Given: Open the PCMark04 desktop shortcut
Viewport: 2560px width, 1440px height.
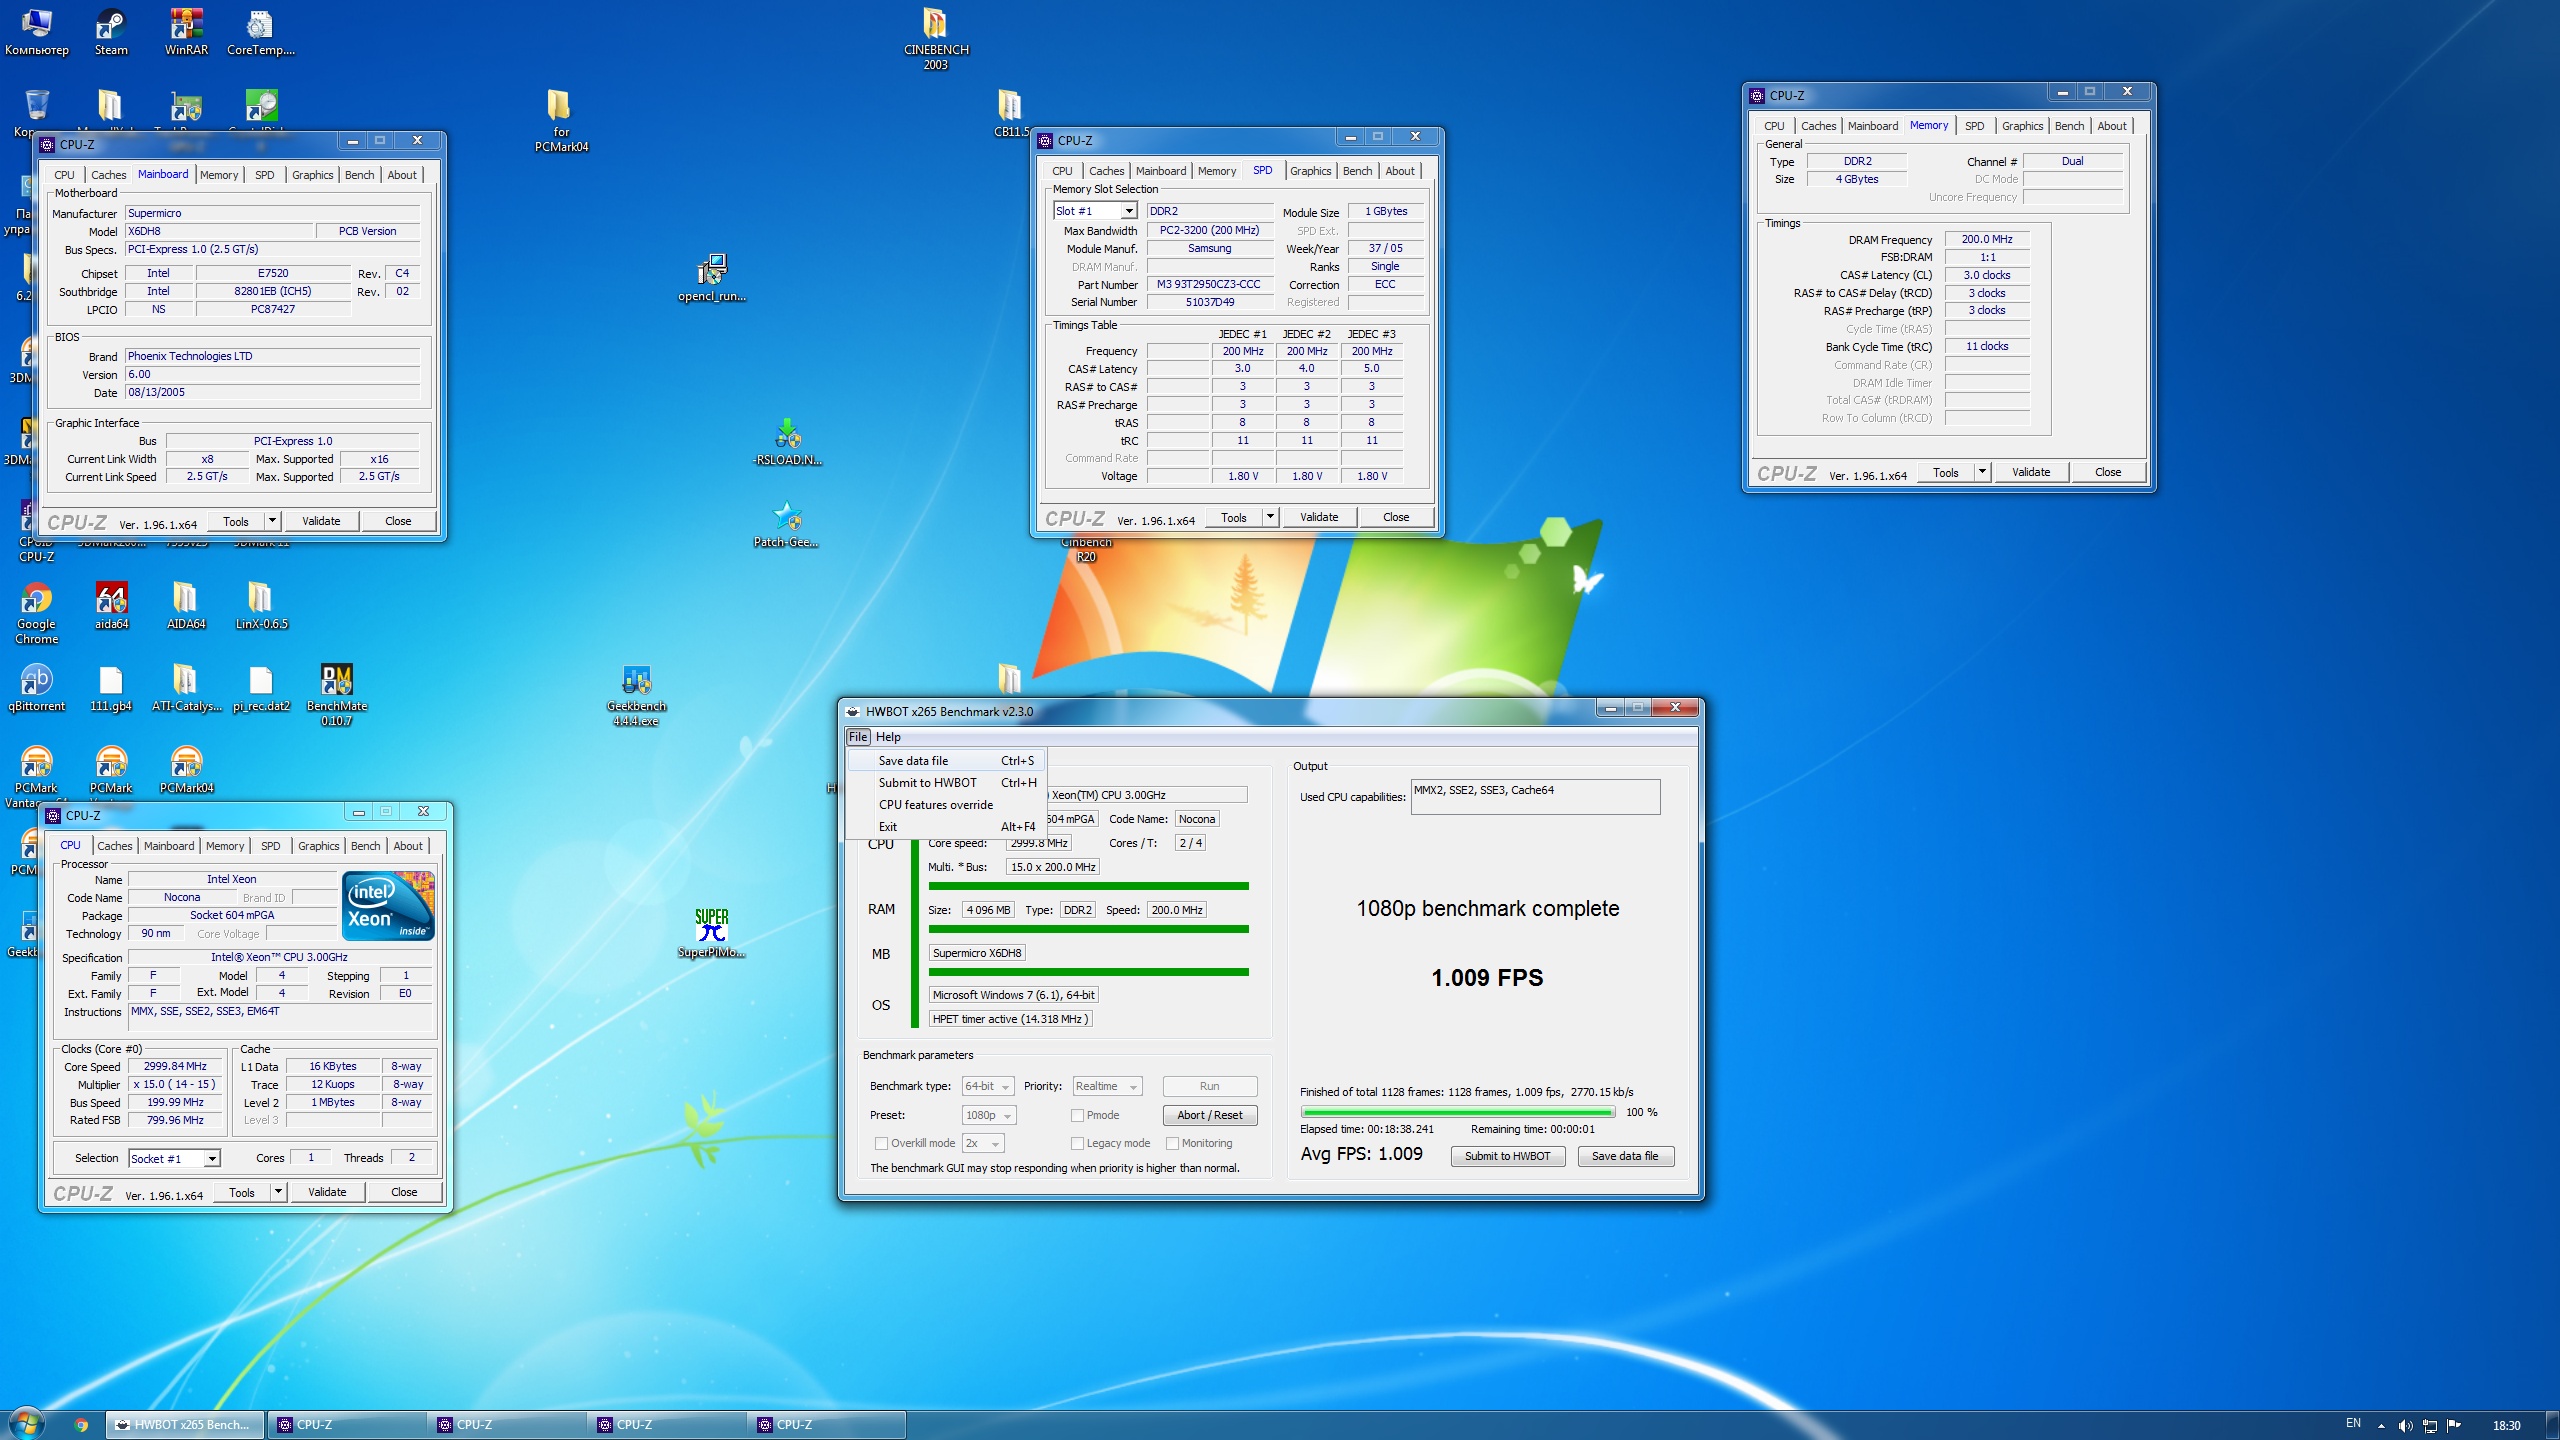Looking at the screenshot, I should tap(186, 770).
